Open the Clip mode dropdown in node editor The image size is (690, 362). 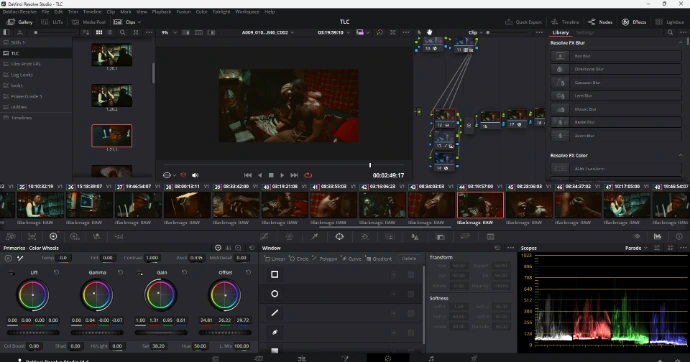[475, 33]
